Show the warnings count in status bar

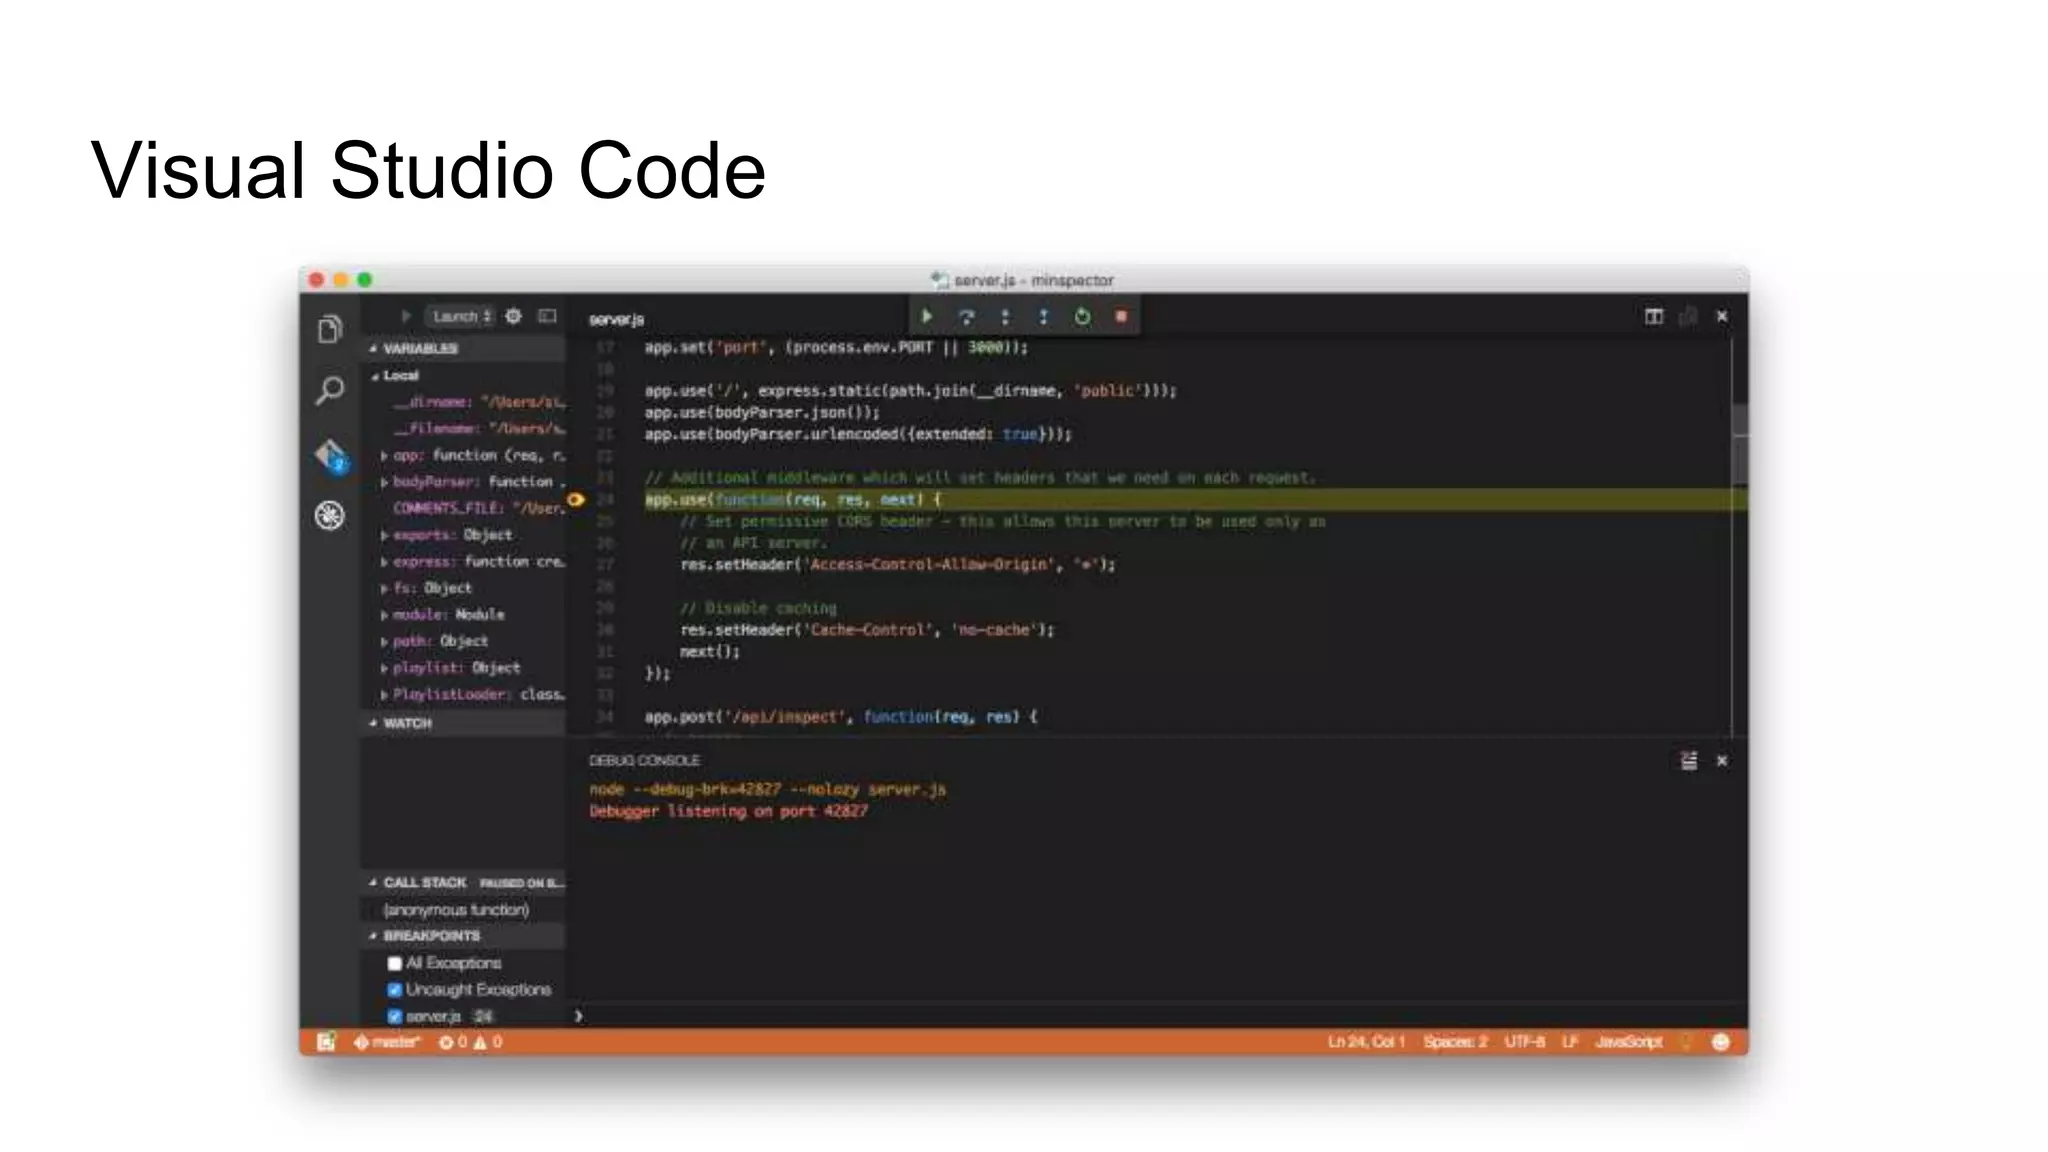(488, 1042)
